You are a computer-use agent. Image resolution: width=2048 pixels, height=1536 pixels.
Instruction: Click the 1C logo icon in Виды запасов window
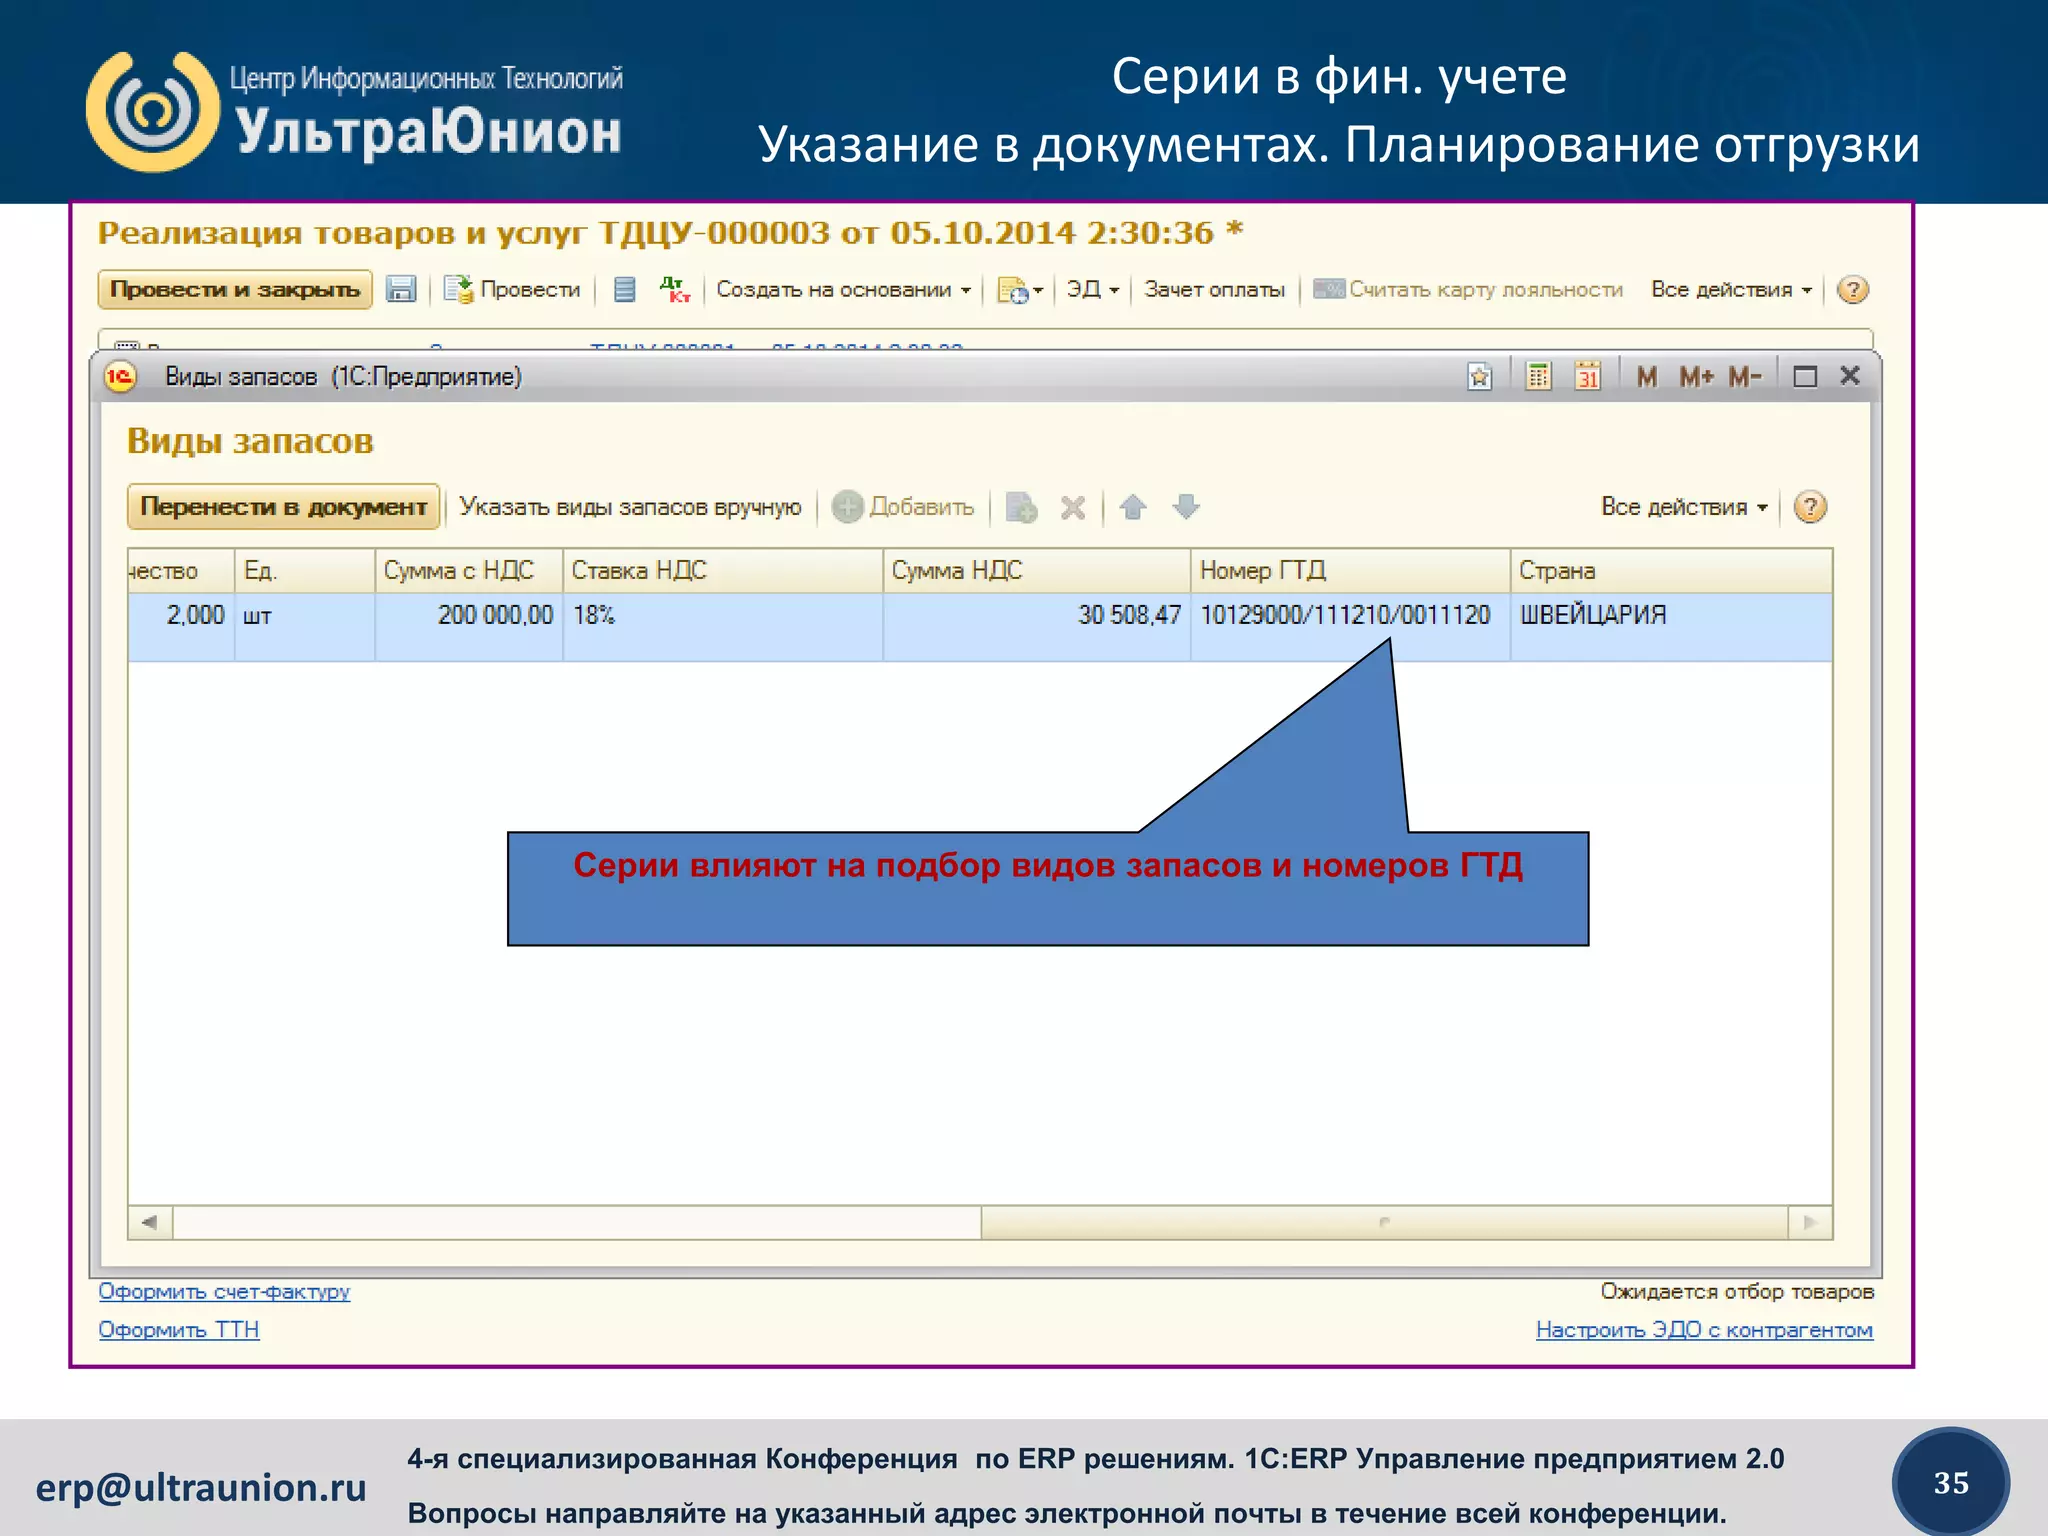121,377
